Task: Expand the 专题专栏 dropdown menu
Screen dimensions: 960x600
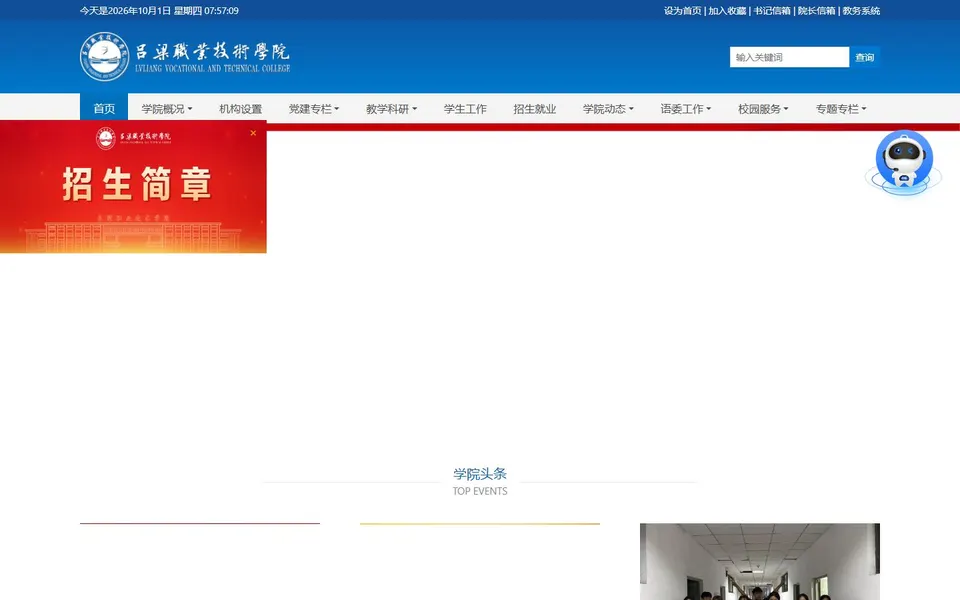Action: (841, 108)
